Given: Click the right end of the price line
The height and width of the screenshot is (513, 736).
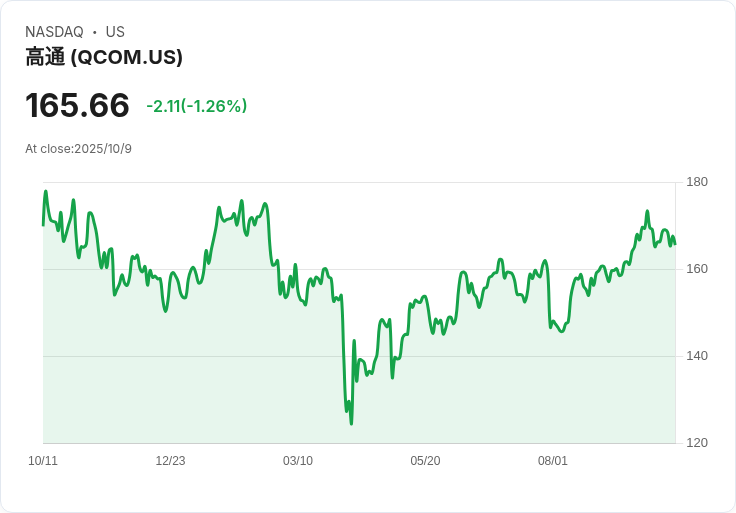Looking at the screenshot, I should pos(675,243).
